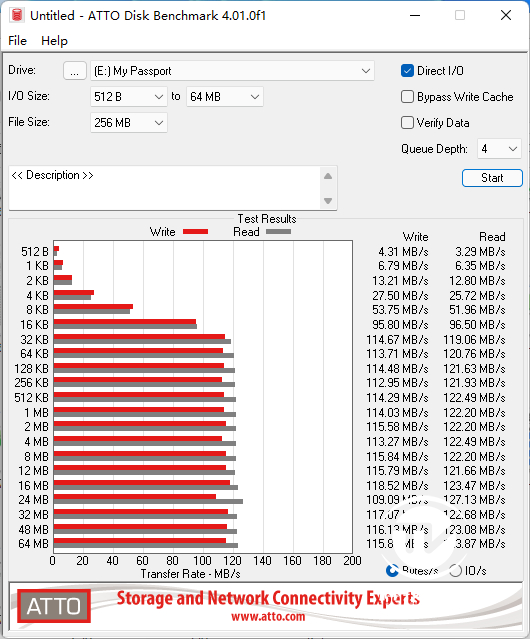Click the 16 KB chart row label
The image size is (530, 639).
[34, 325]
